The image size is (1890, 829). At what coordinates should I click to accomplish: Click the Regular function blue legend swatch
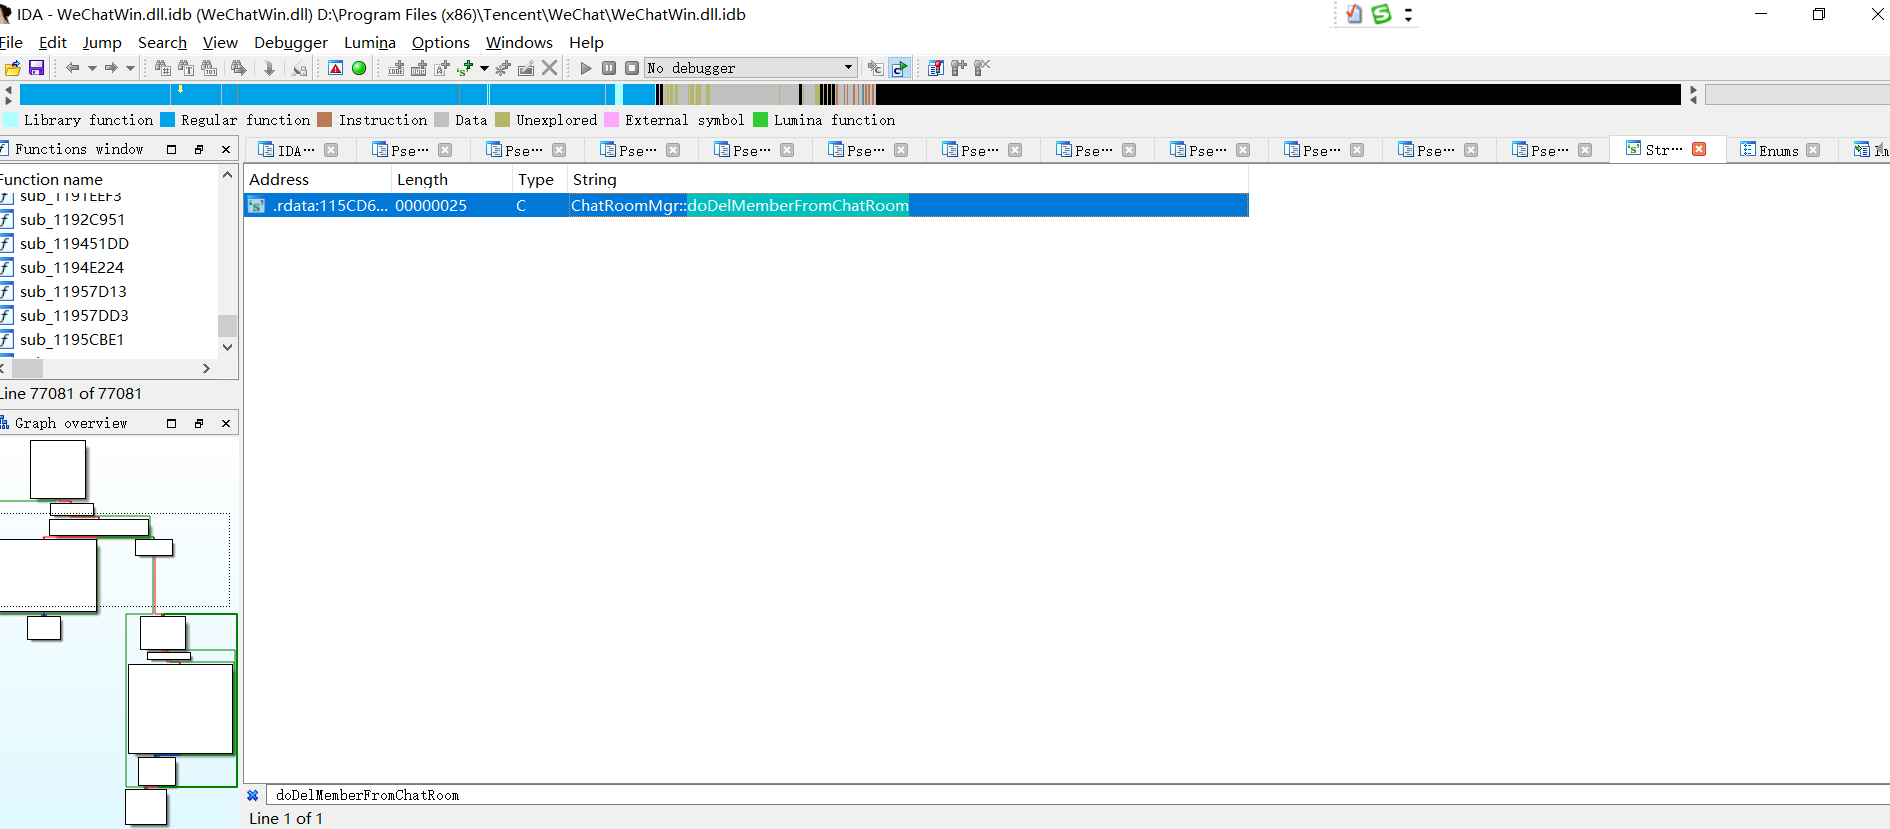click(168, 120)
